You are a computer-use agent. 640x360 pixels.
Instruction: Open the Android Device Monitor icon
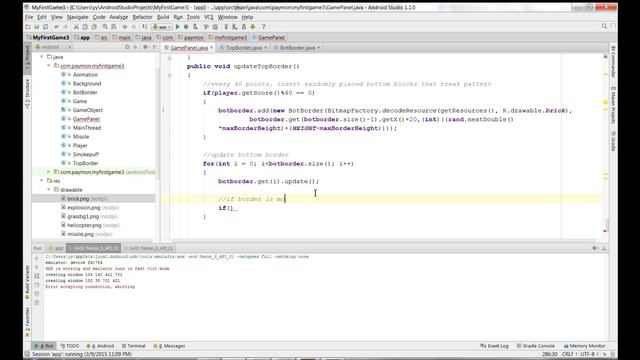[x=253, y=27]
